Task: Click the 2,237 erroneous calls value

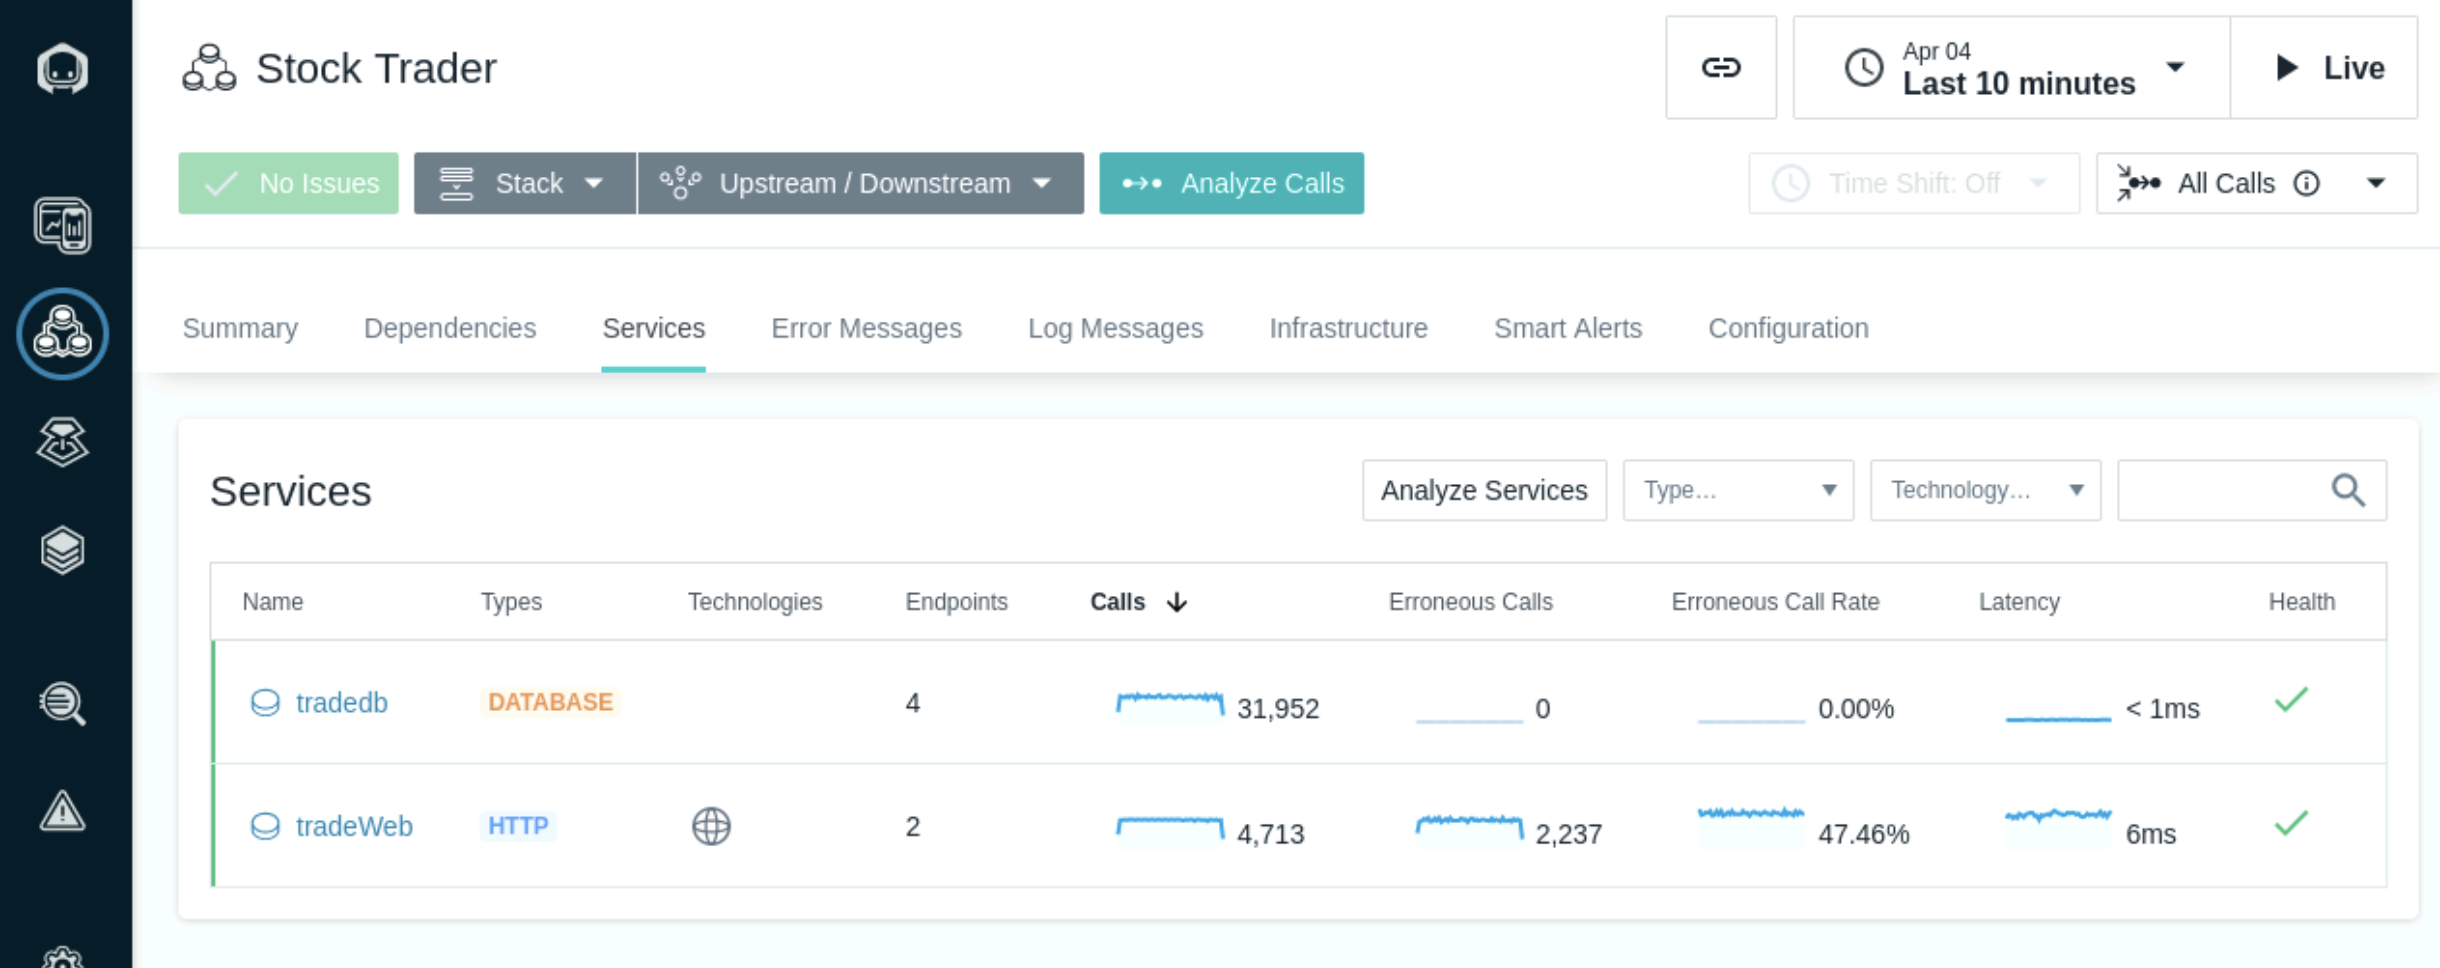Action: click(1568, 833)
